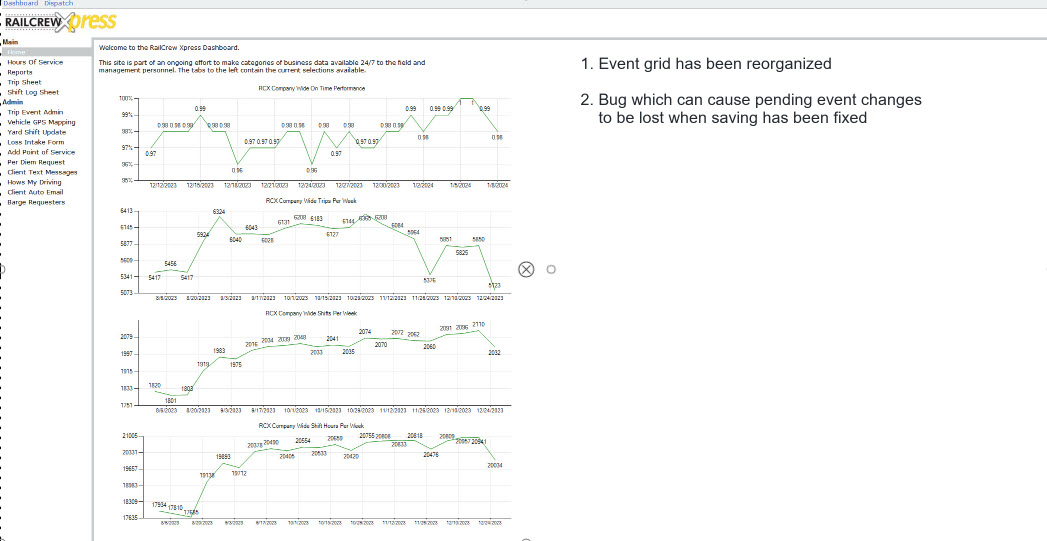Open Hours Of Service page
This screenshot has height=541, width=1047.
[x=35, y=62]
